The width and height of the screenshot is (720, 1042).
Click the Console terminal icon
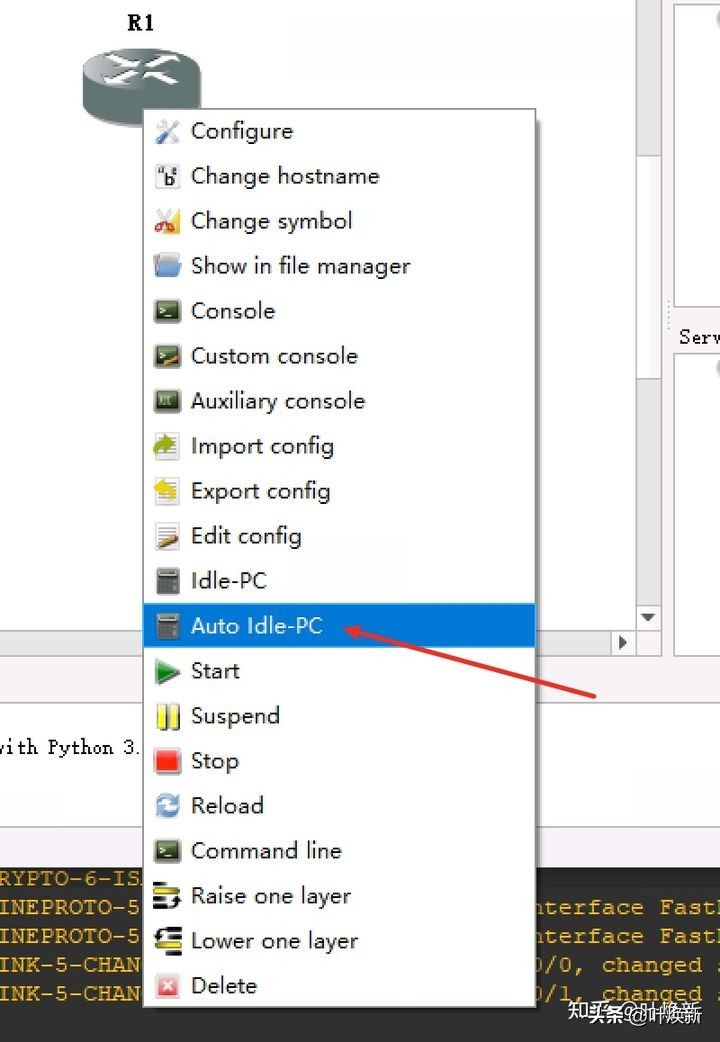[x=167, y=311]
